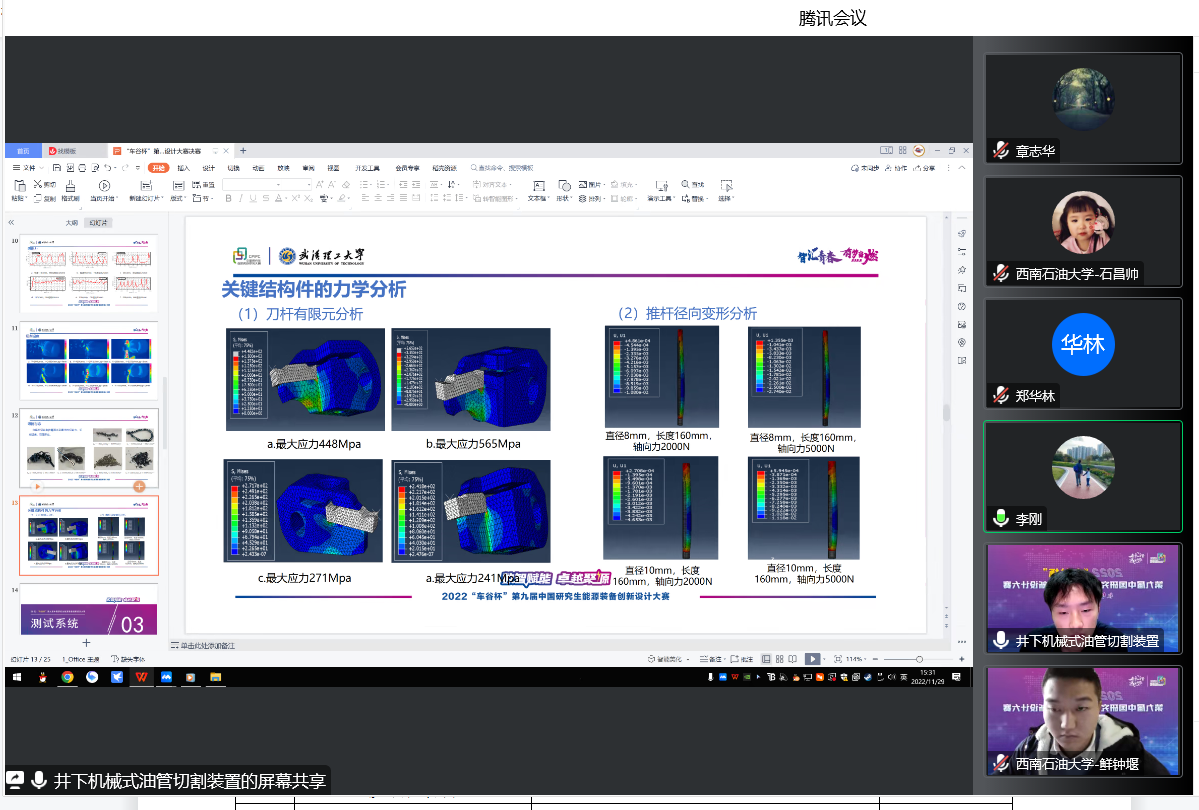1199x810 pixels.
Task: Toggle bold formatting in ribbon
Action: 227,198
